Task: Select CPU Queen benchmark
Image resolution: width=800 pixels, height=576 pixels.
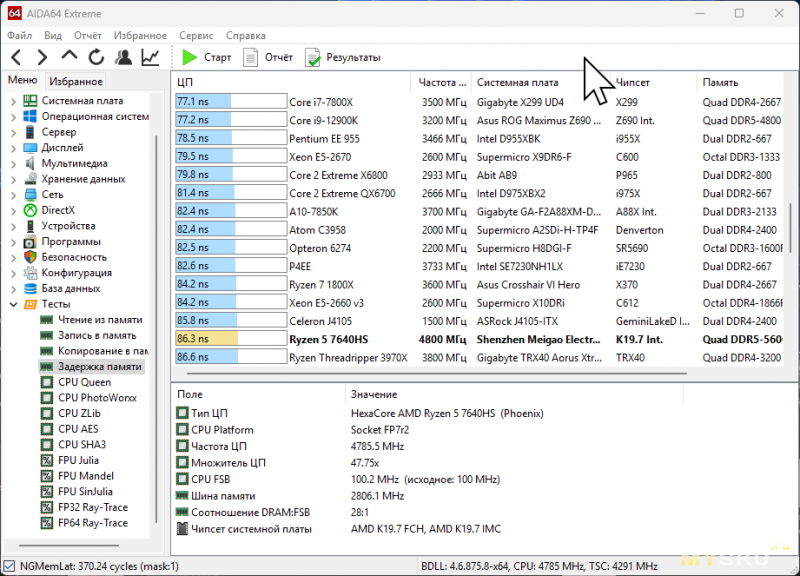Action: (x=84, y=382)
